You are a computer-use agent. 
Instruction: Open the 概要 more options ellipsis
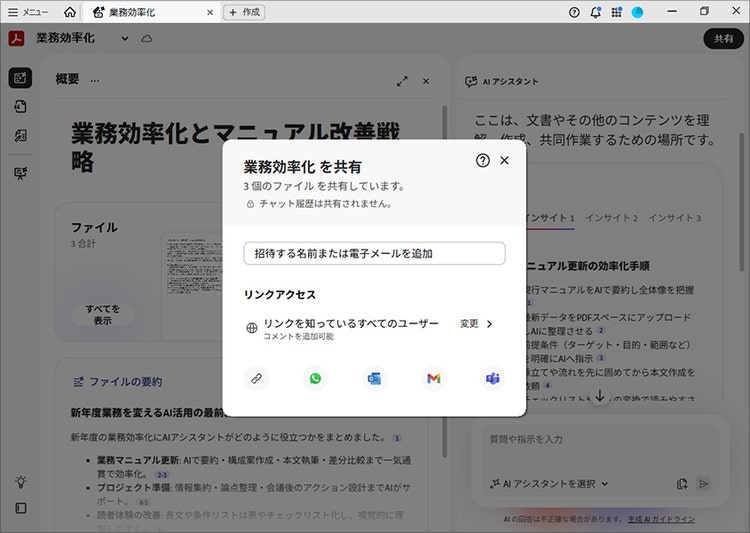coord(95,81)
